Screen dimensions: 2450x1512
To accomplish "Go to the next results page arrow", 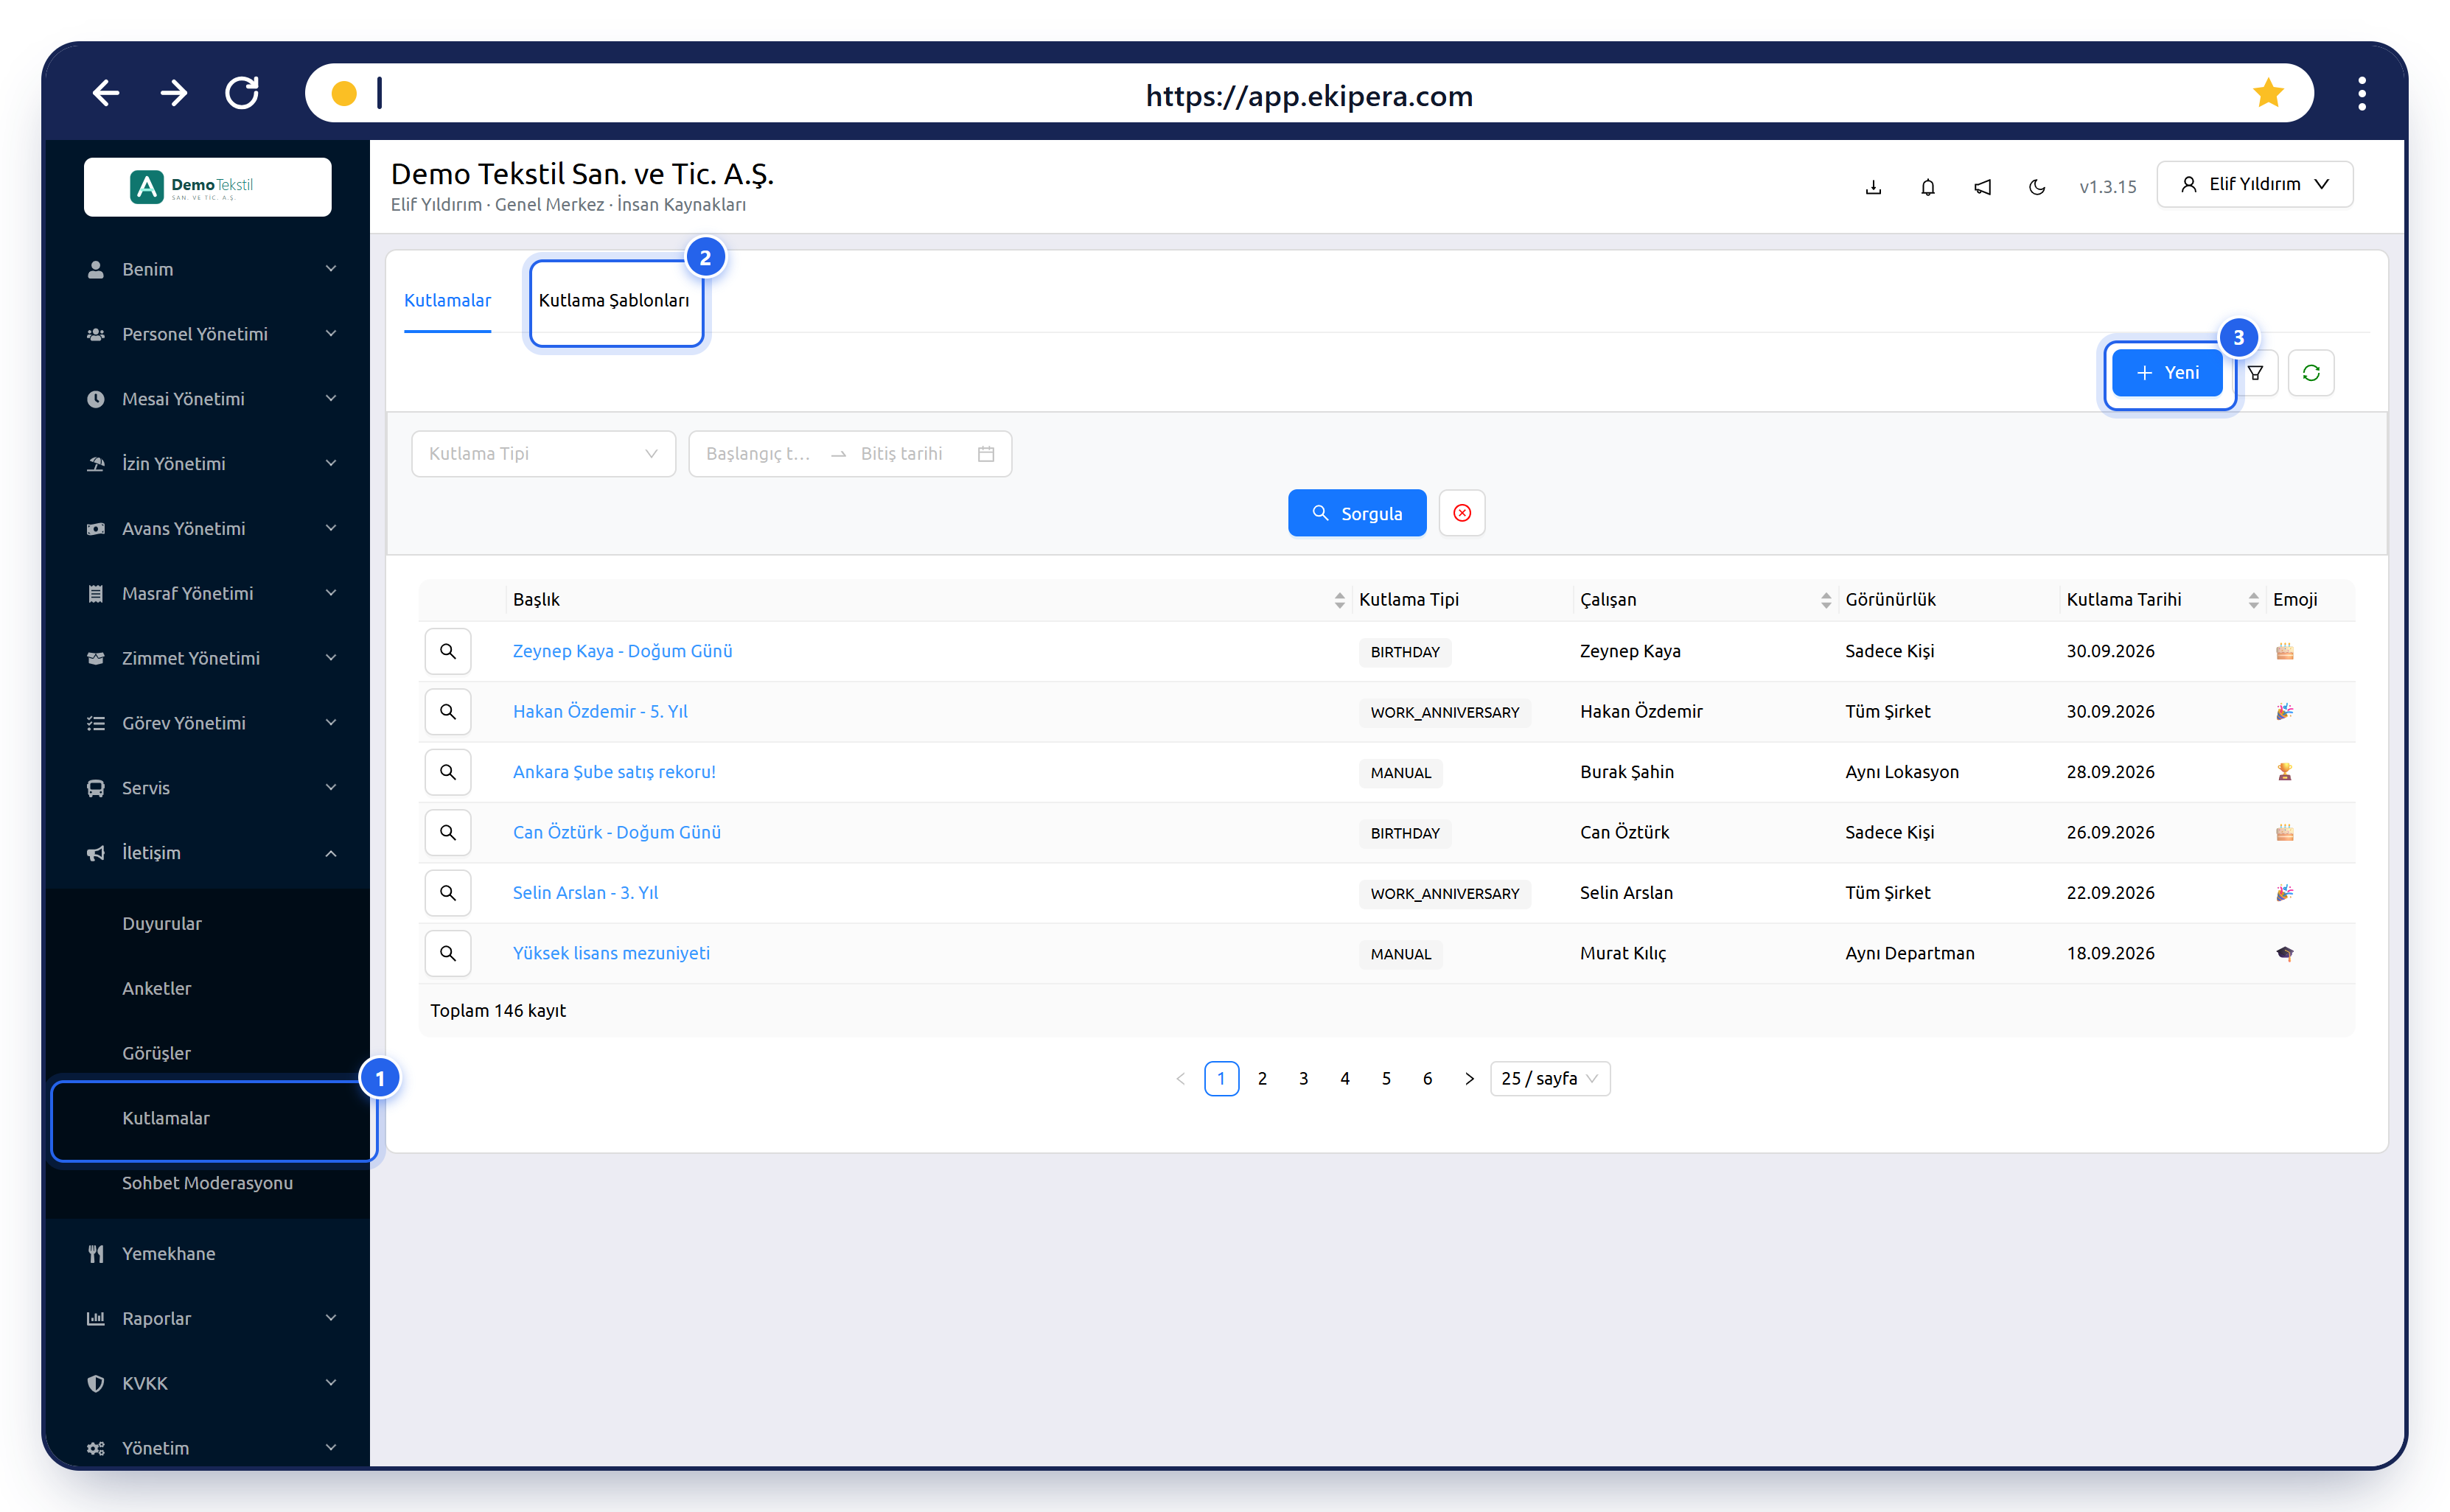I will [1468, 1078].
